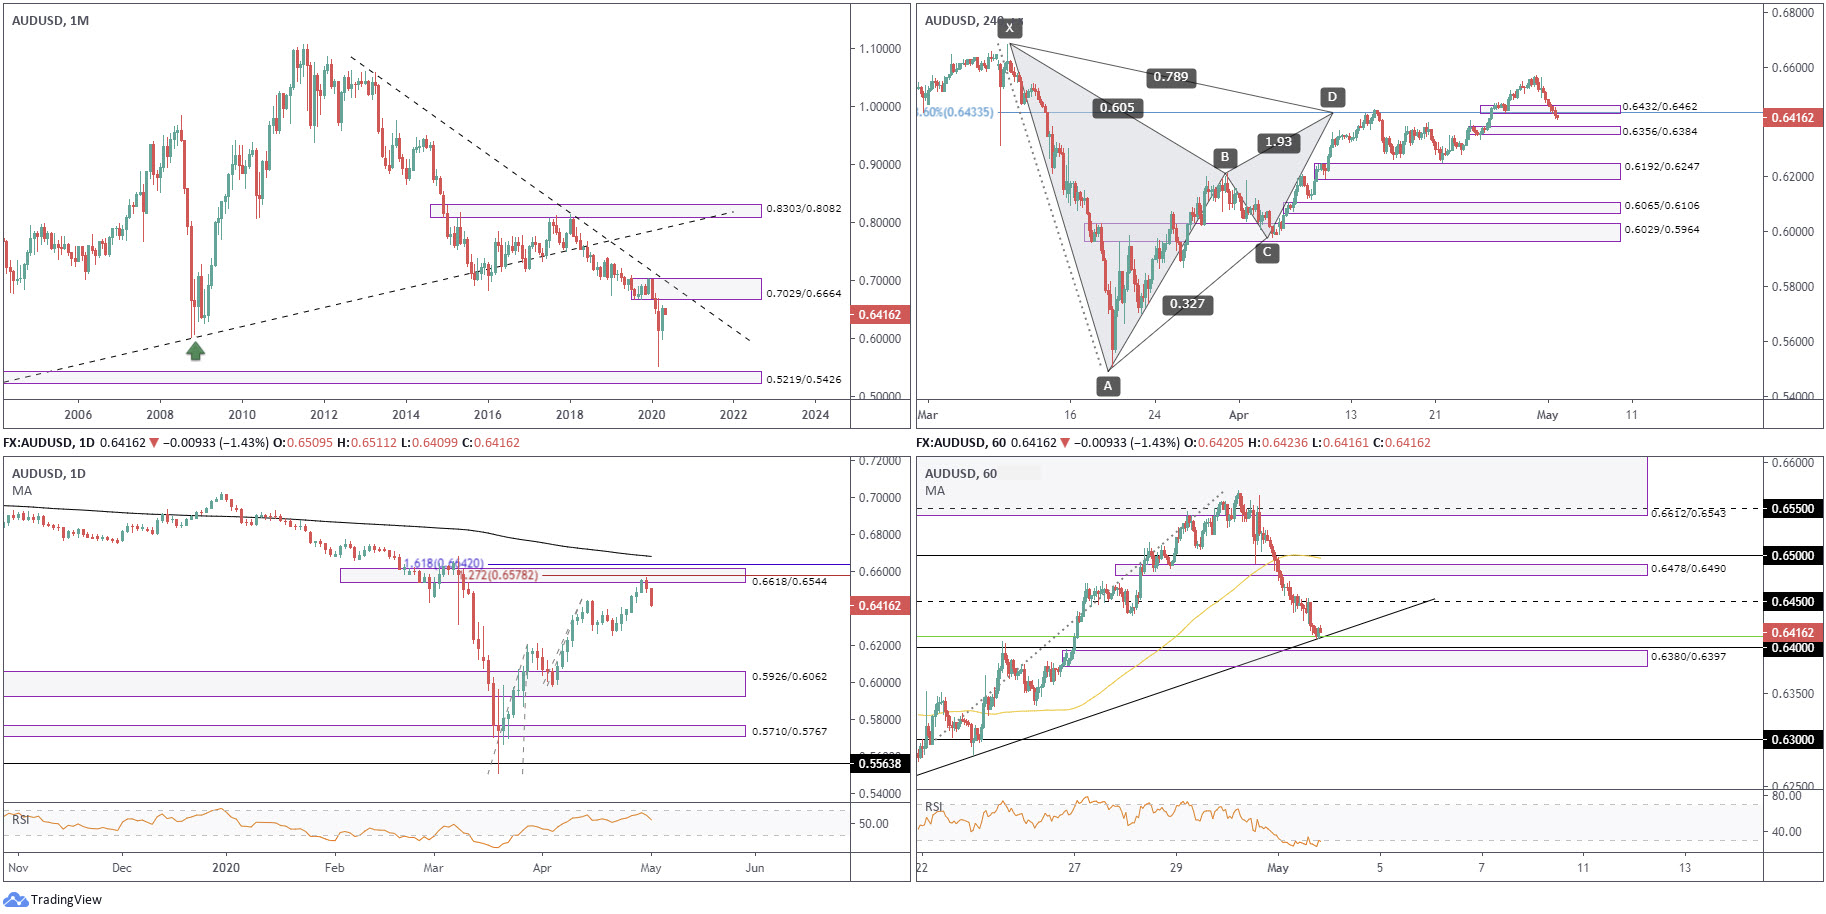Select the AUDUSD, 240 chart legend
The image size is (1826, 914).
tap(954, 18)
